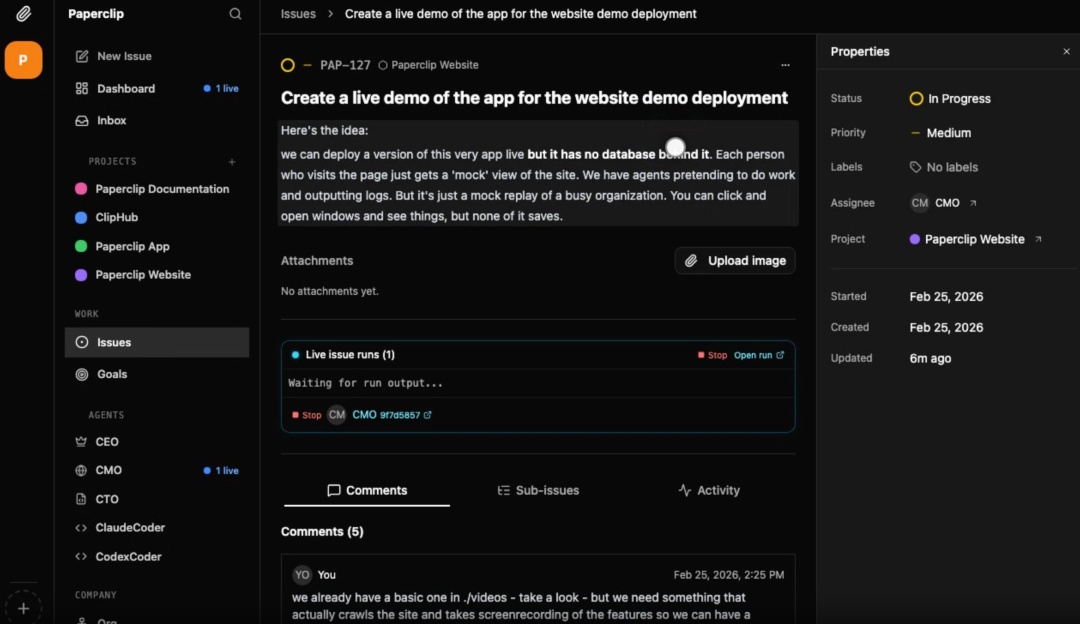Click the add company plus button

[23, 608]
